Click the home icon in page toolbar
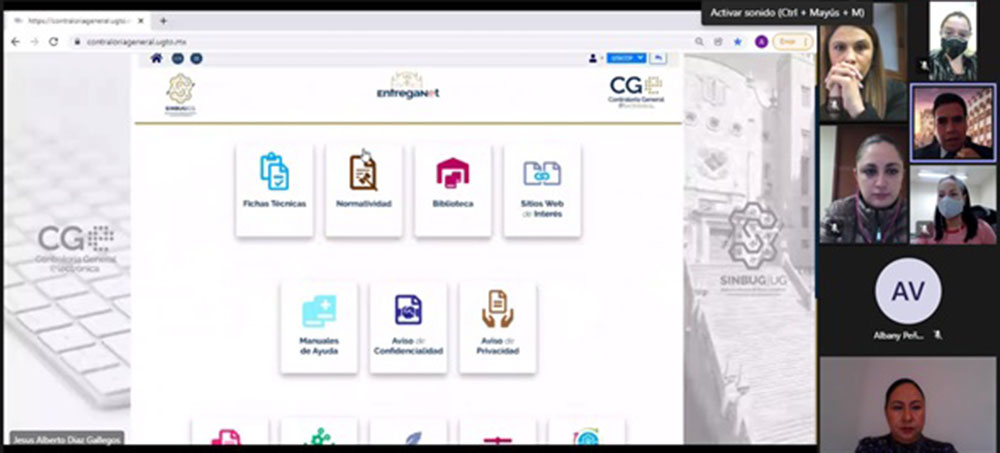This screenshot has height=453, width=1000. point(156,58)
